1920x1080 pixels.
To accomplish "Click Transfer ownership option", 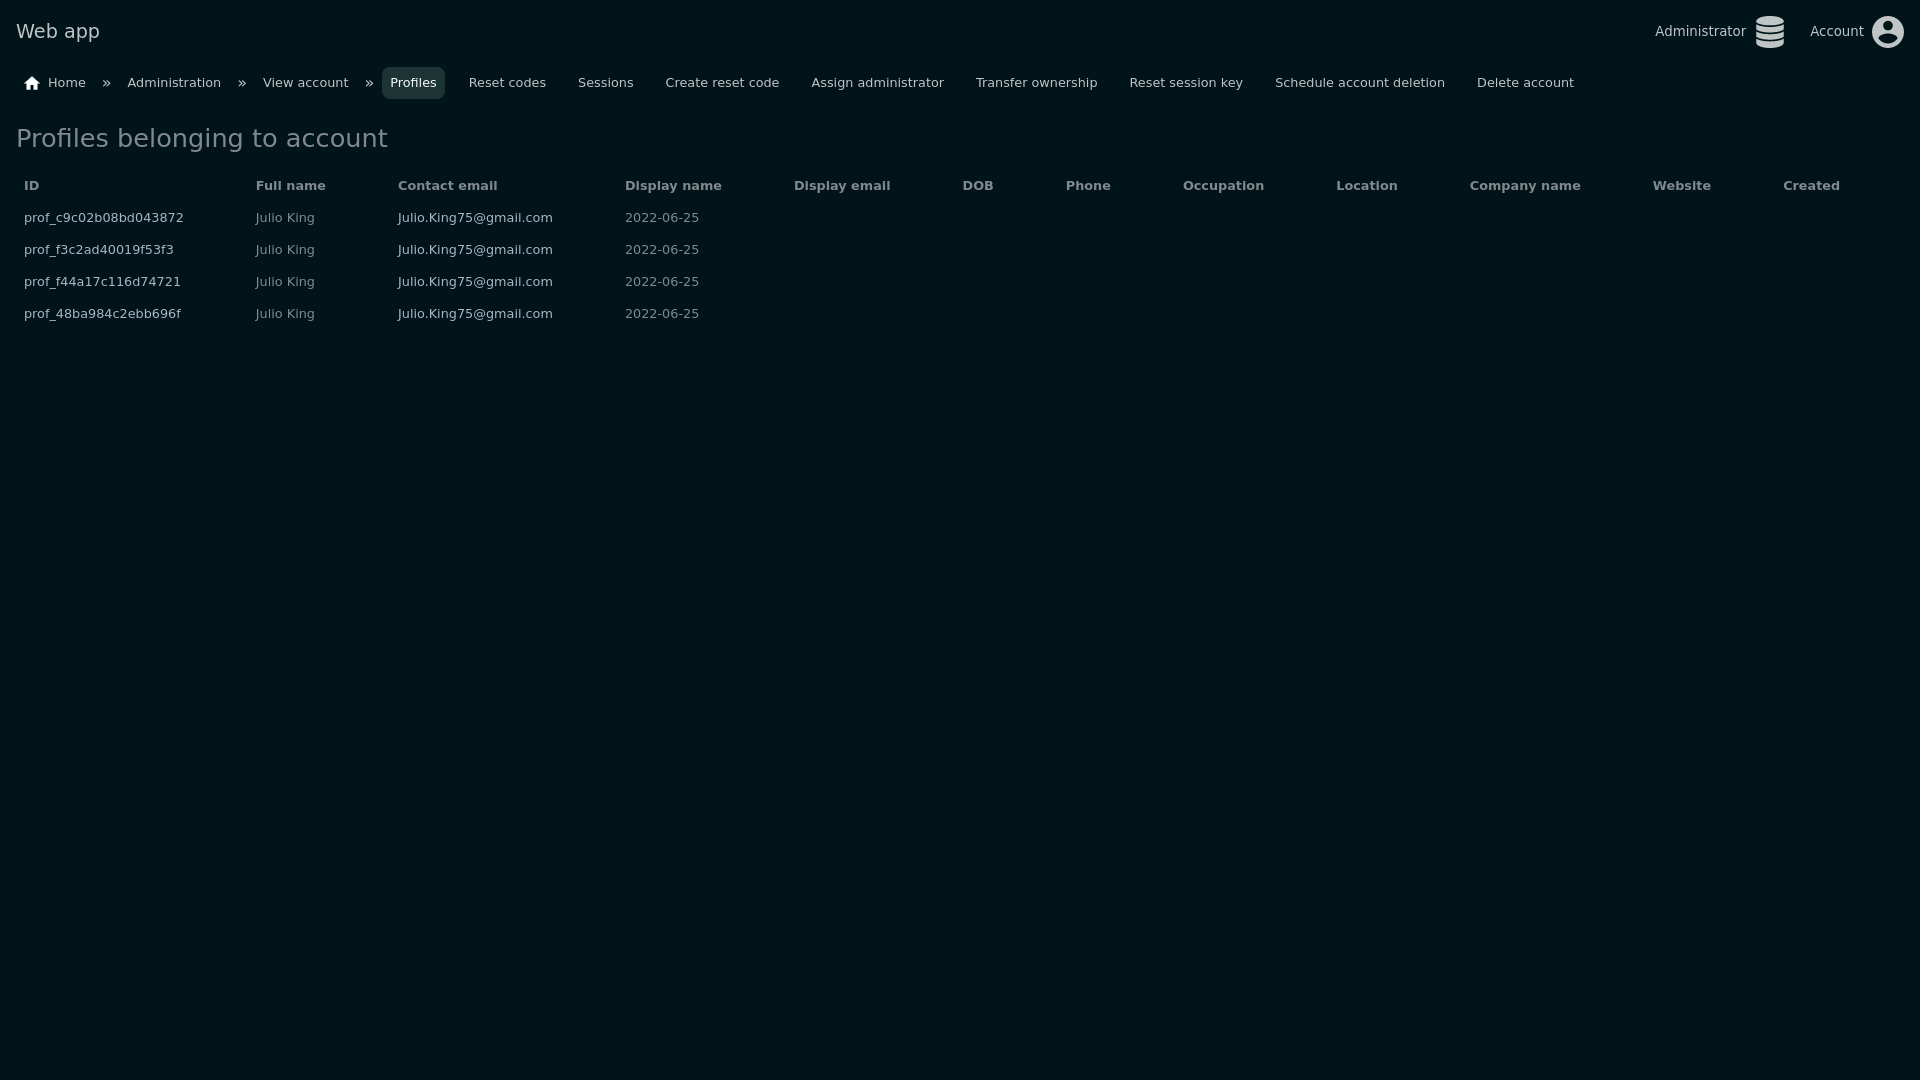I will (x=1036, y=83).
